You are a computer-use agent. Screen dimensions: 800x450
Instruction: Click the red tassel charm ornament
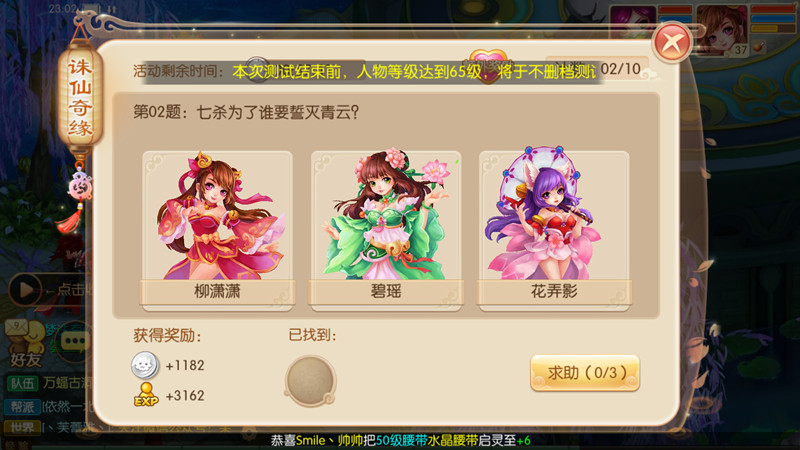75,202
